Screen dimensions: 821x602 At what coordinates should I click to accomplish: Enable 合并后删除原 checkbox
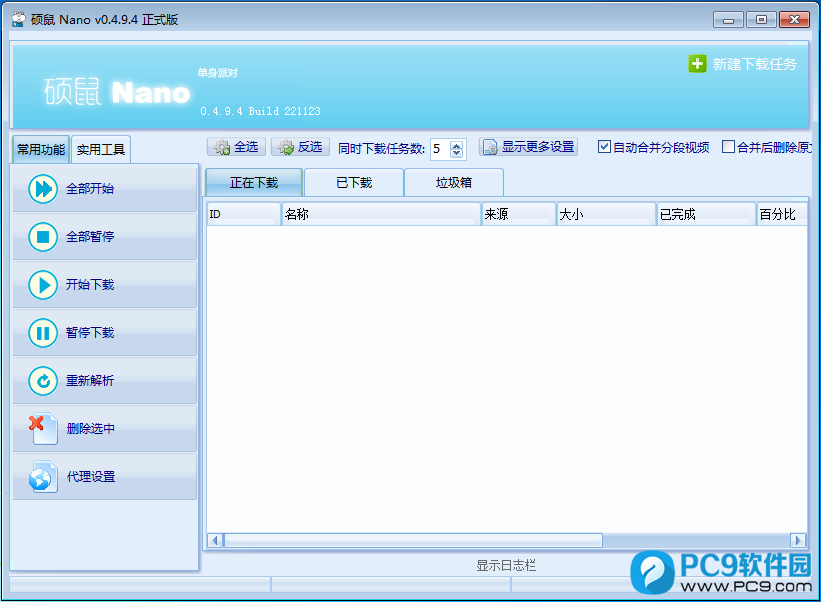[x=728, y=147]
